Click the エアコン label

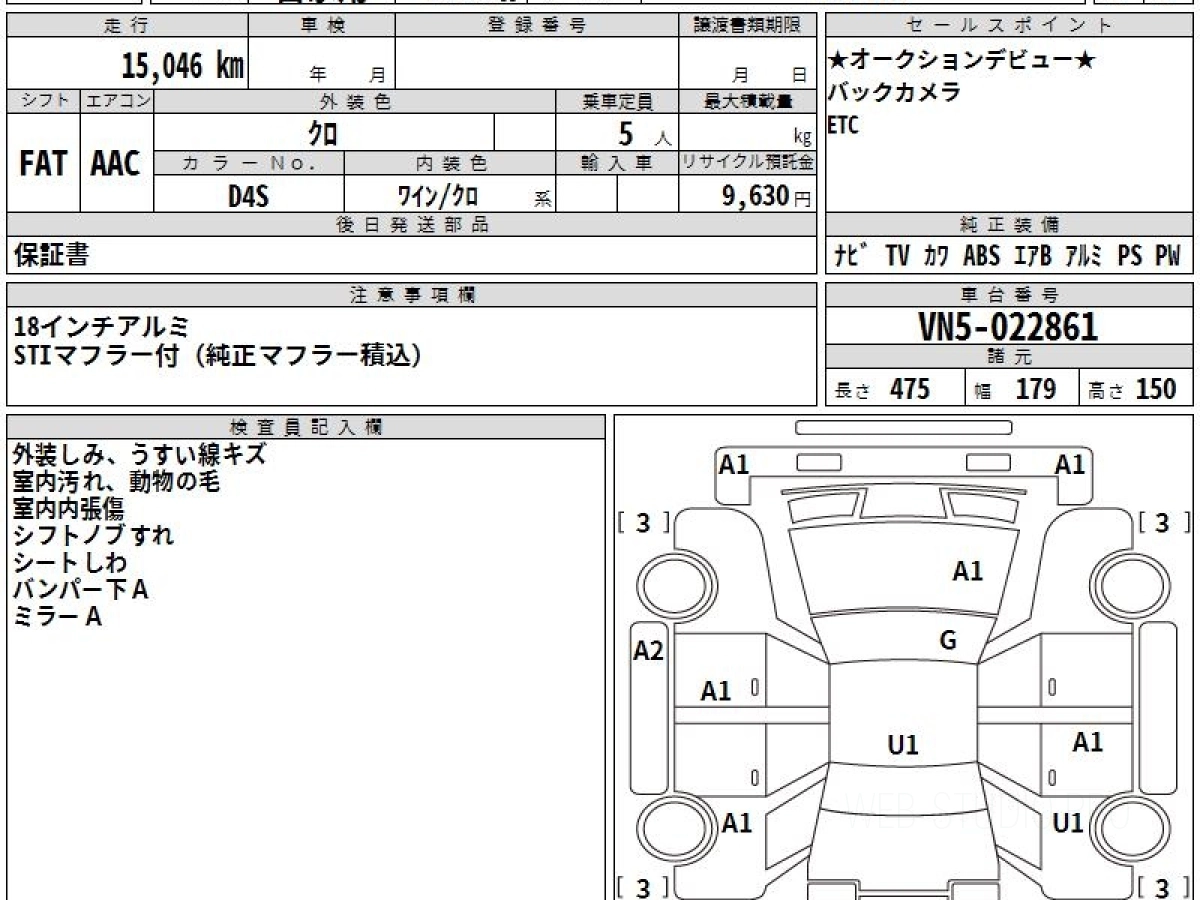pos(117,101)
